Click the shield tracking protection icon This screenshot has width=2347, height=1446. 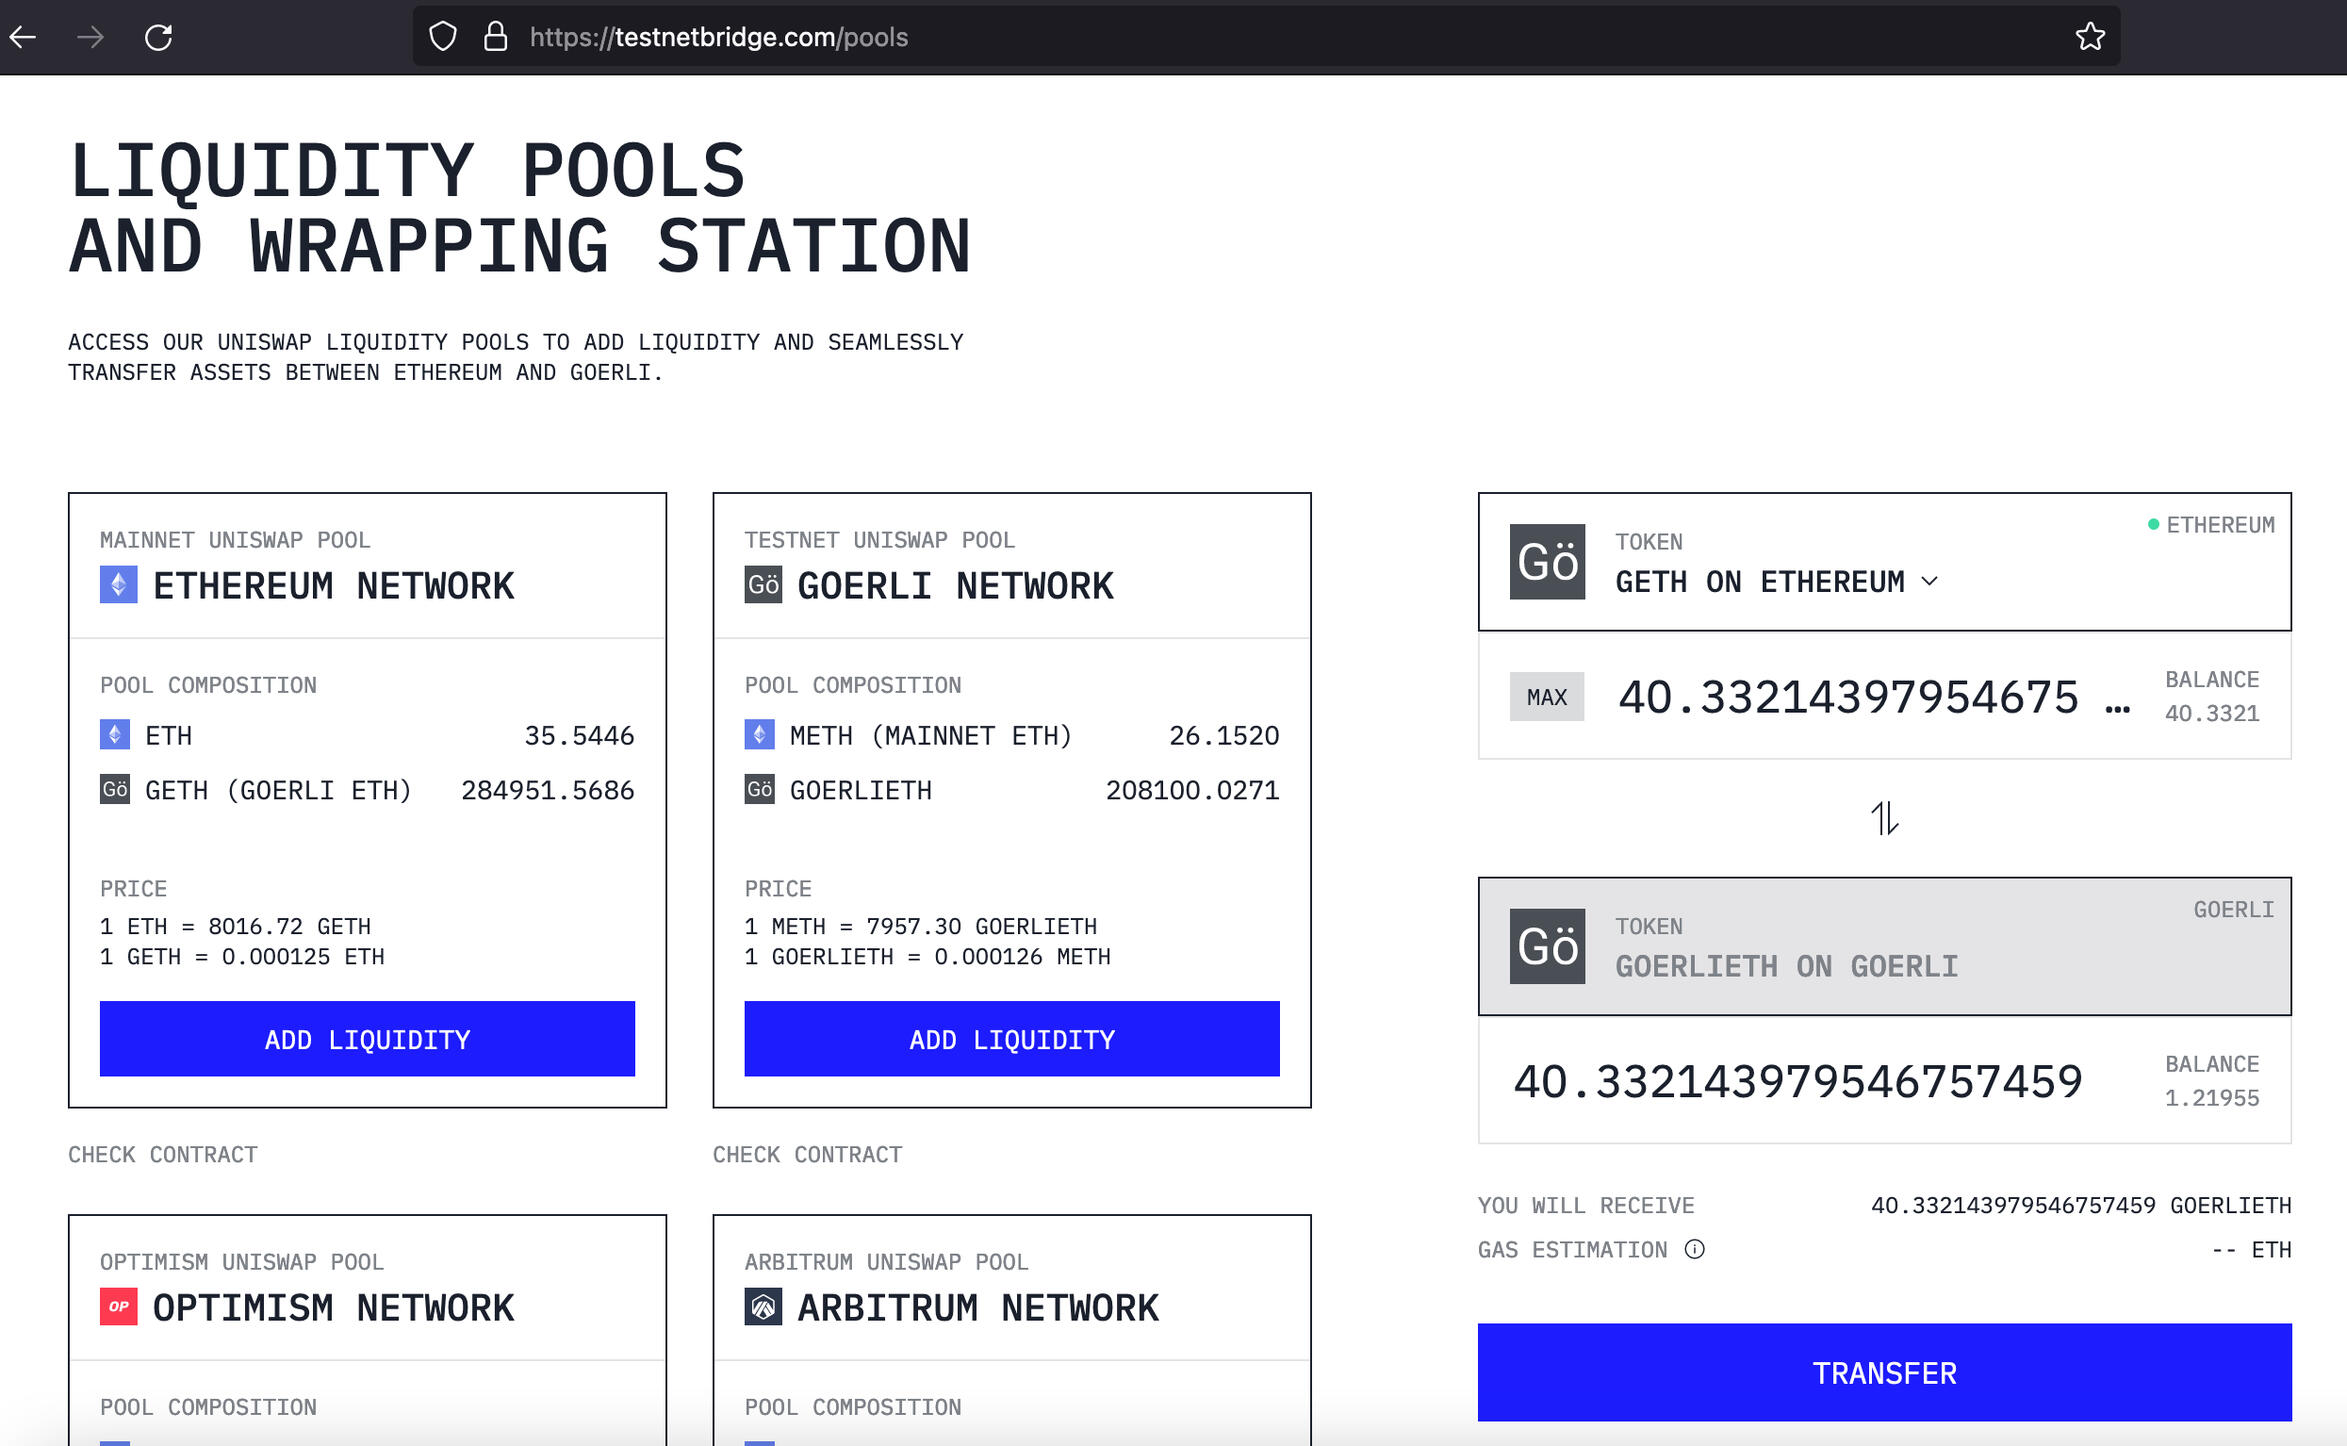(442, 37)
